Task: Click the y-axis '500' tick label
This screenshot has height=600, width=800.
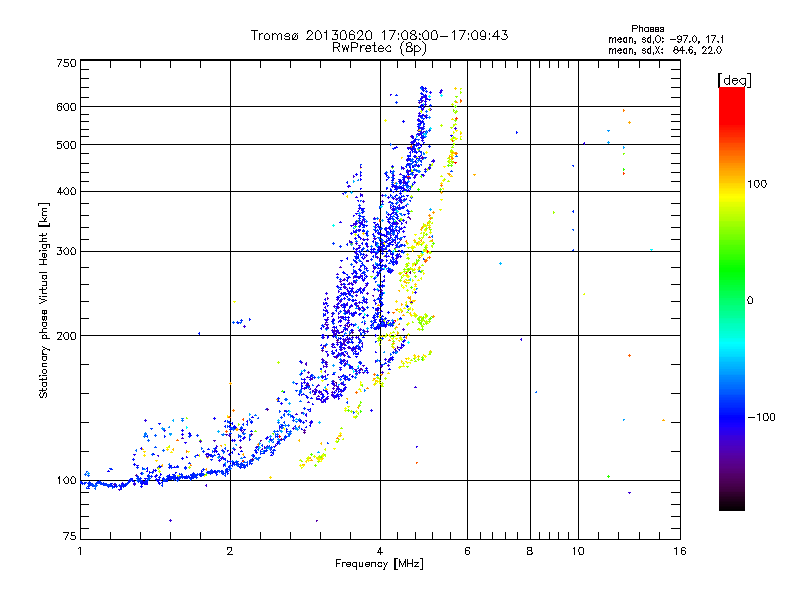Action: point(67,145)
